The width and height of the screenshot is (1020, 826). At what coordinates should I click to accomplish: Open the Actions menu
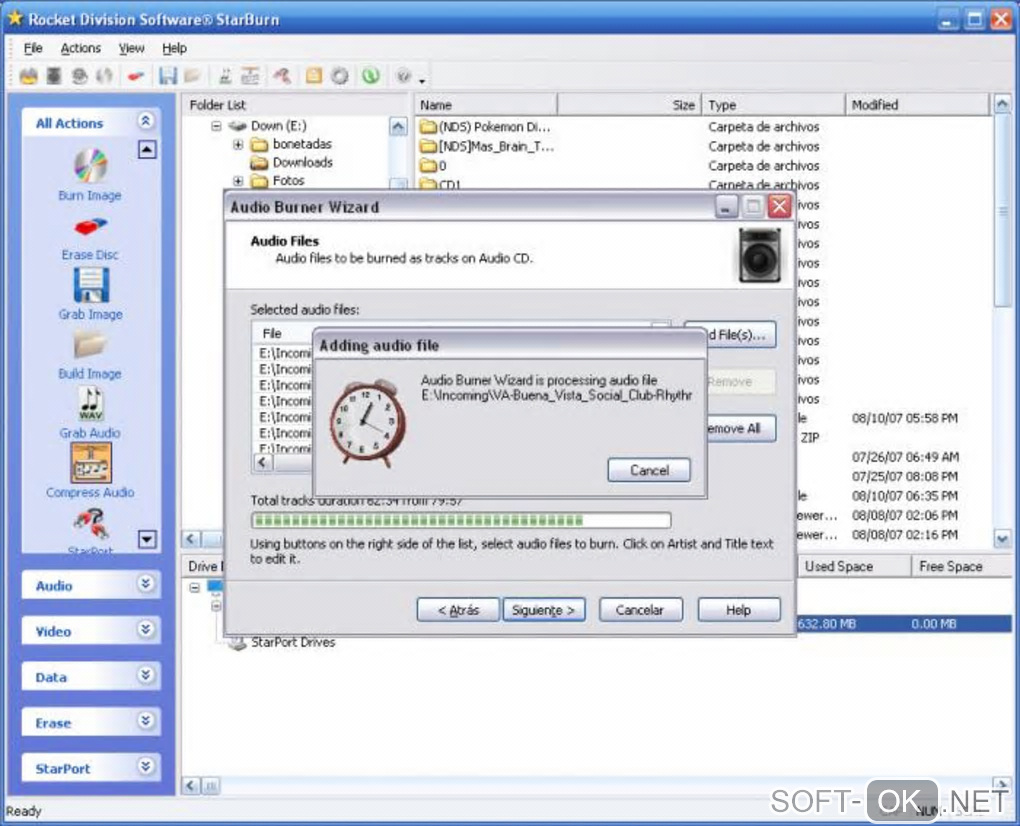click(81, 48)
